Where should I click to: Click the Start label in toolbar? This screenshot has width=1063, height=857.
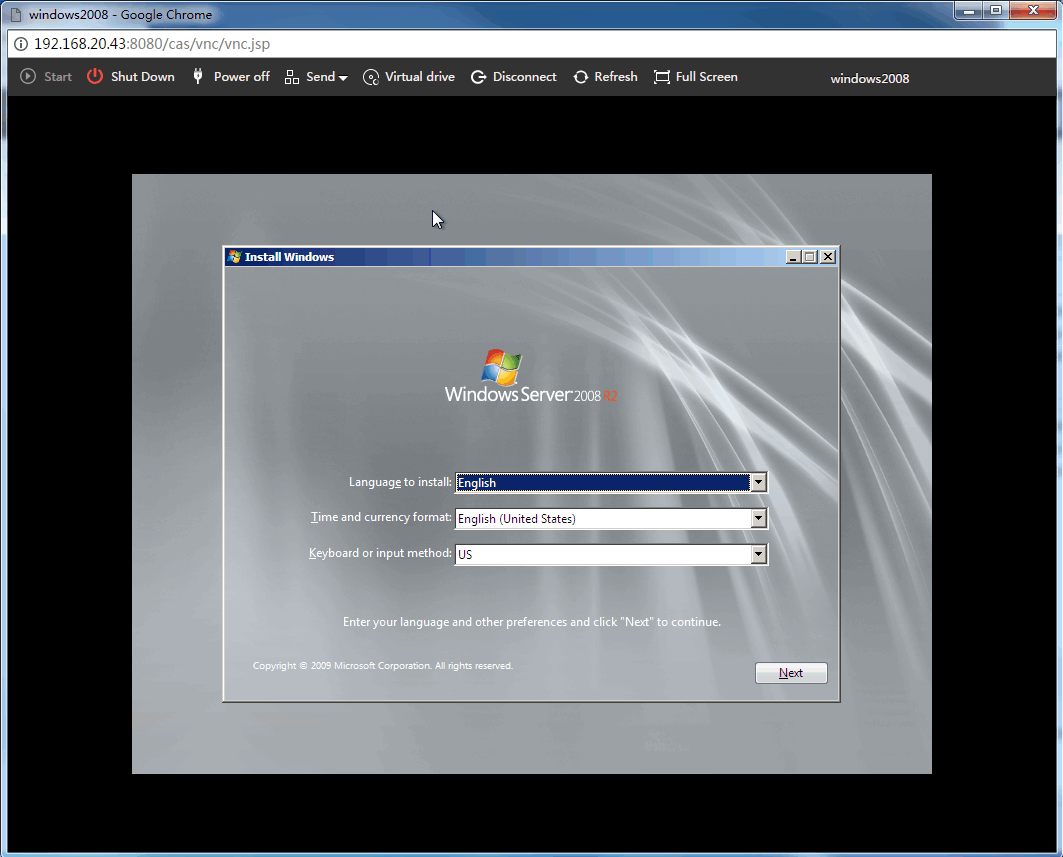[x=58, y=77]
